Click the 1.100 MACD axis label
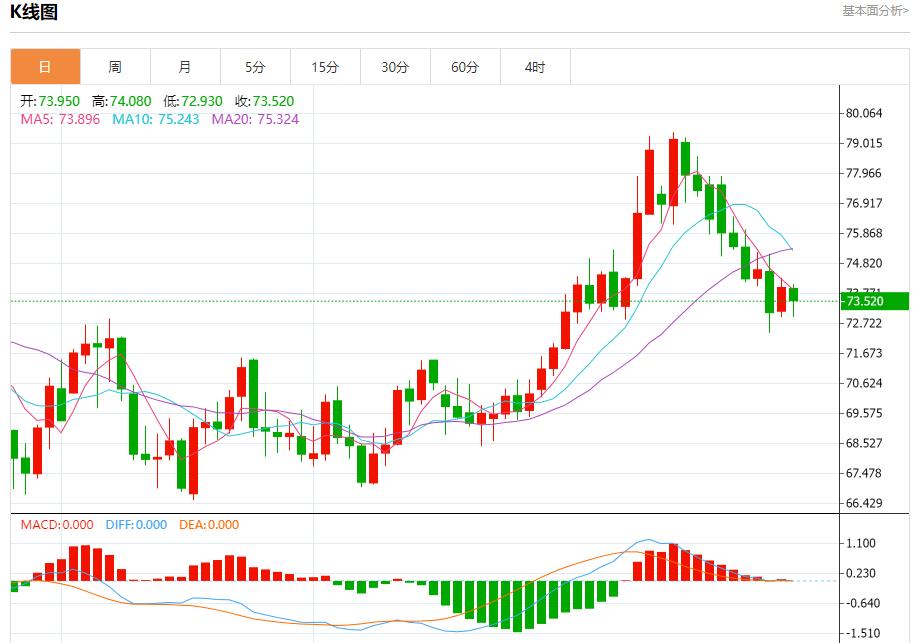Viewport: 915px width, 643px height. click(x=861, y=543)
